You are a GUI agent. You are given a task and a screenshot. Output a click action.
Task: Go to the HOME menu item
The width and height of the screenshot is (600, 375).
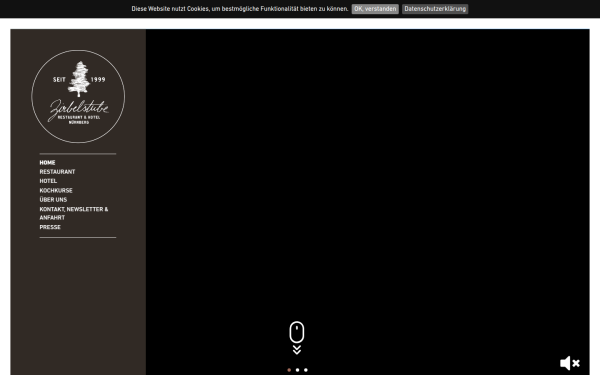click(47, 163)
